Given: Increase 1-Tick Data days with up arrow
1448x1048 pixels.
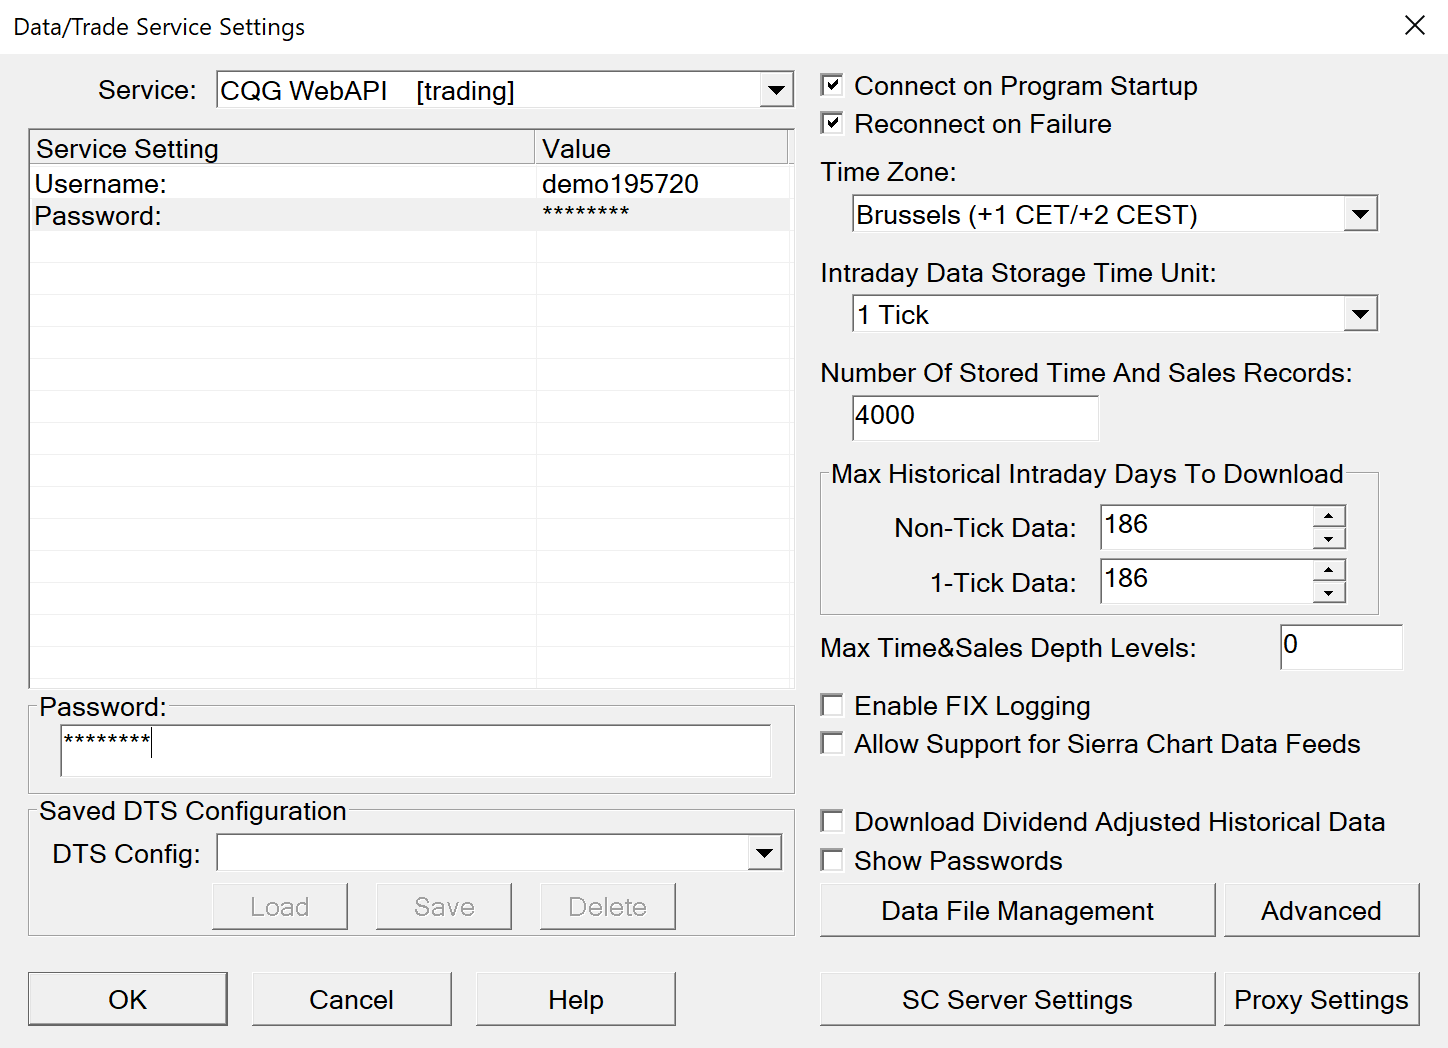Looking at the screenshot, I should point(1328,570).
